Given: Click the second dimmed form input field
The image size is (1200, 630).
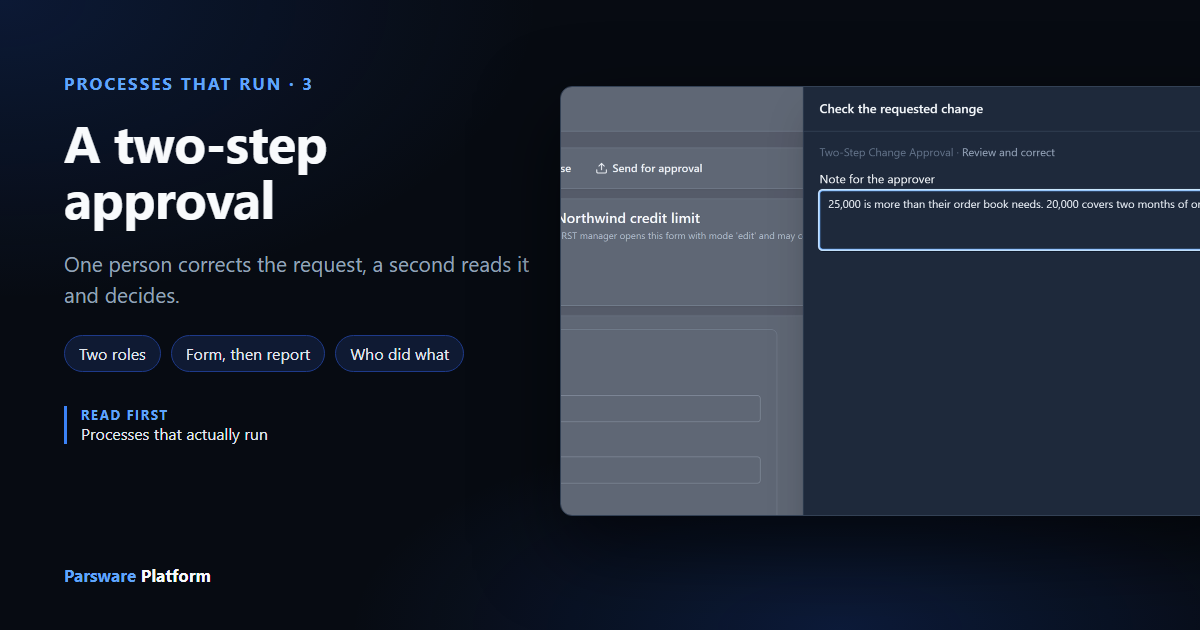Looking at the screenshot, I should [x=660, y=470].
